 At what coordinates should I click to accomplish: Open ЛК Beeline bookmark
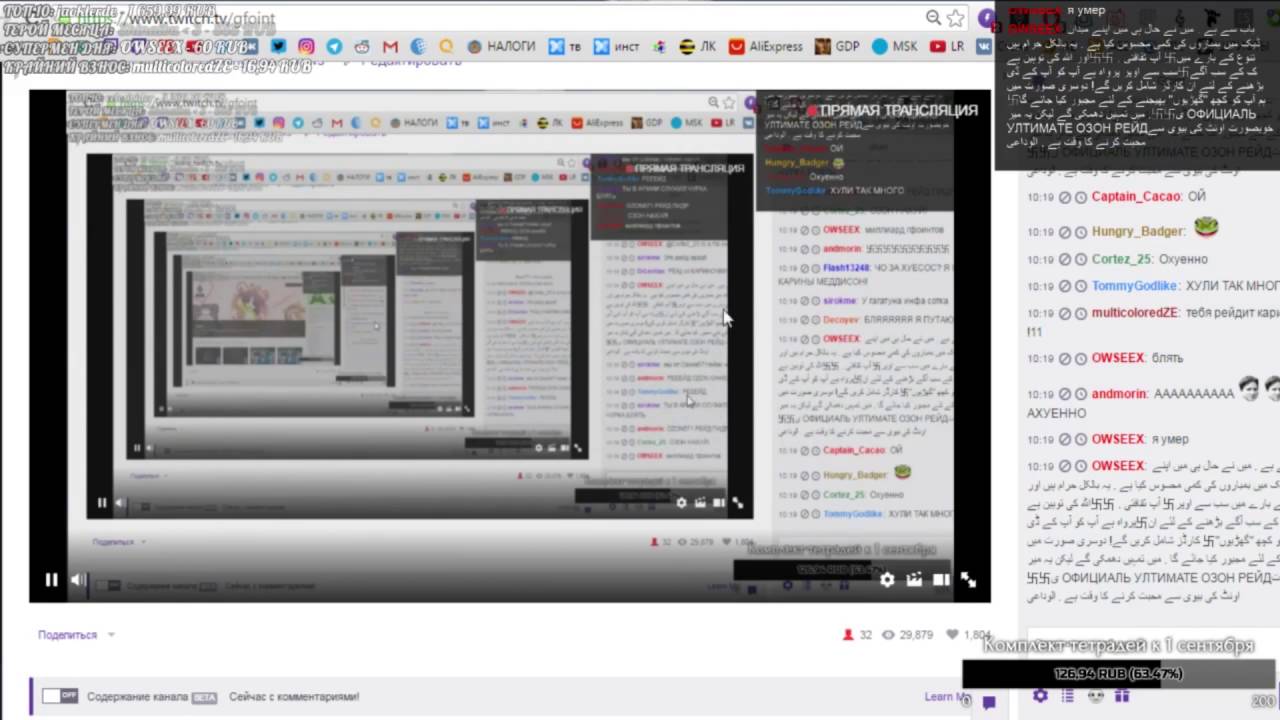pyautogui.click(x=698, y=46)
